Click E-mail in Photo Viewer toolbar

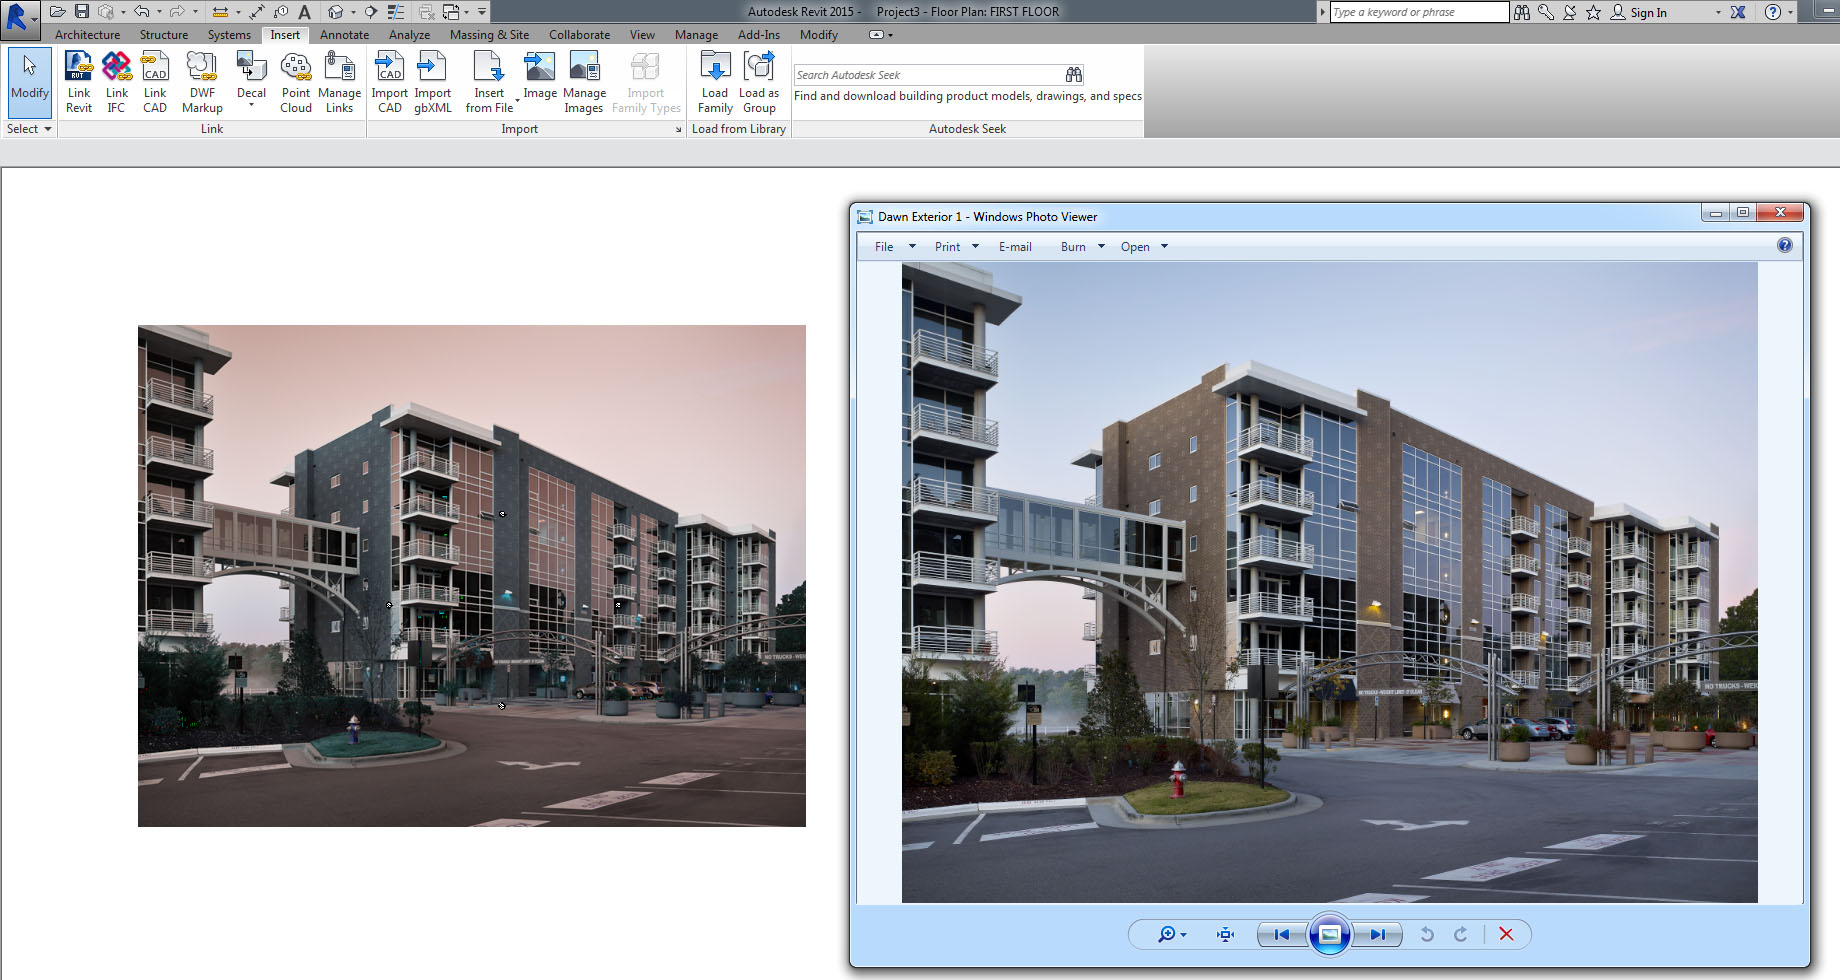pos(1015,247)
